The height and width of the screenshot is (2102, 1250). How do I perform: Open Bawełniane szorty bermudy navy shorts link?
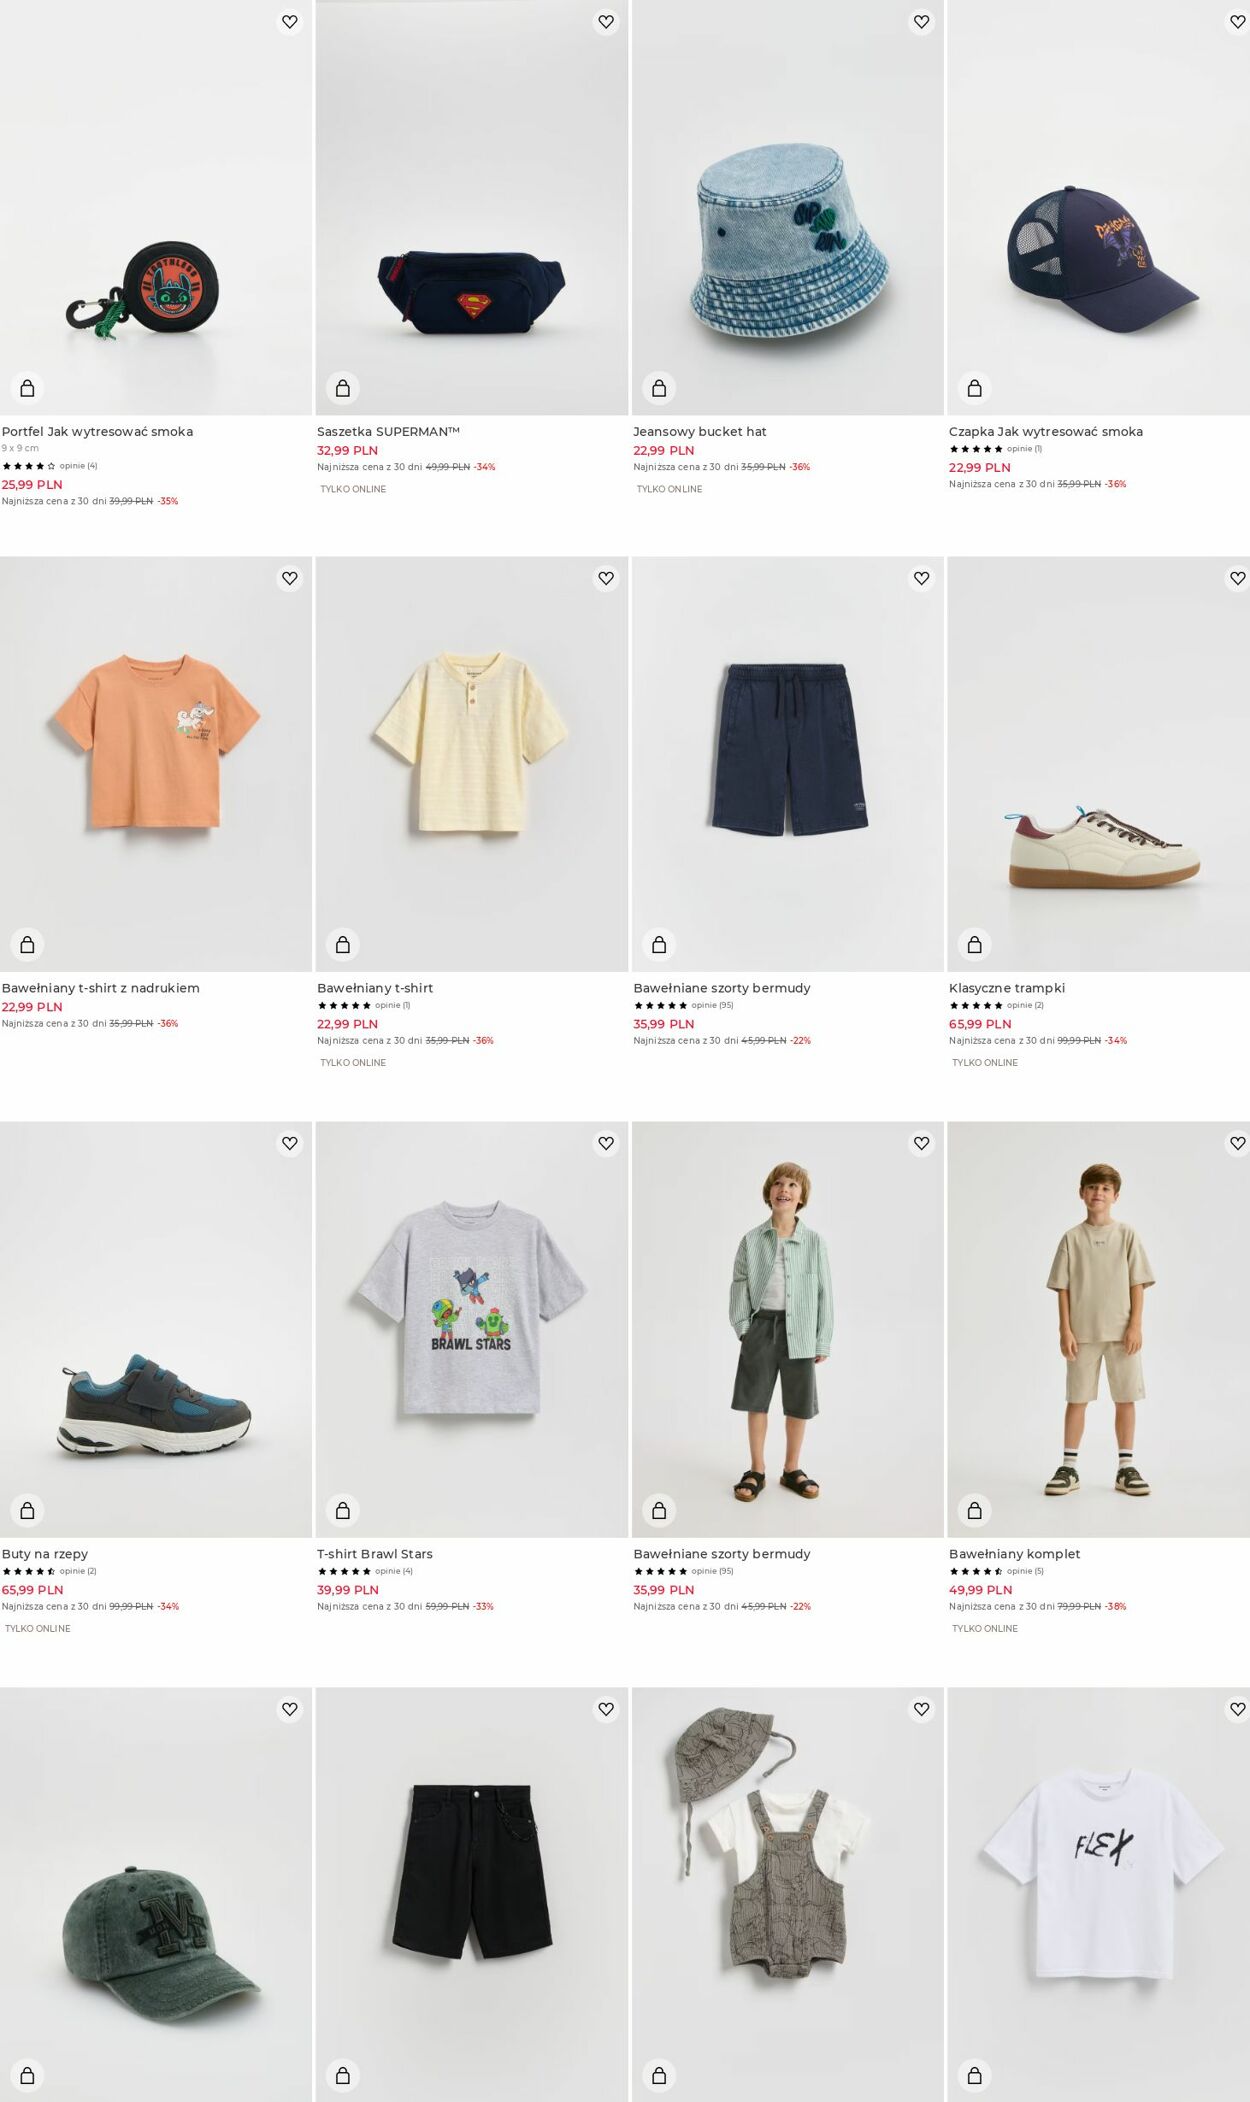[722, 988]
